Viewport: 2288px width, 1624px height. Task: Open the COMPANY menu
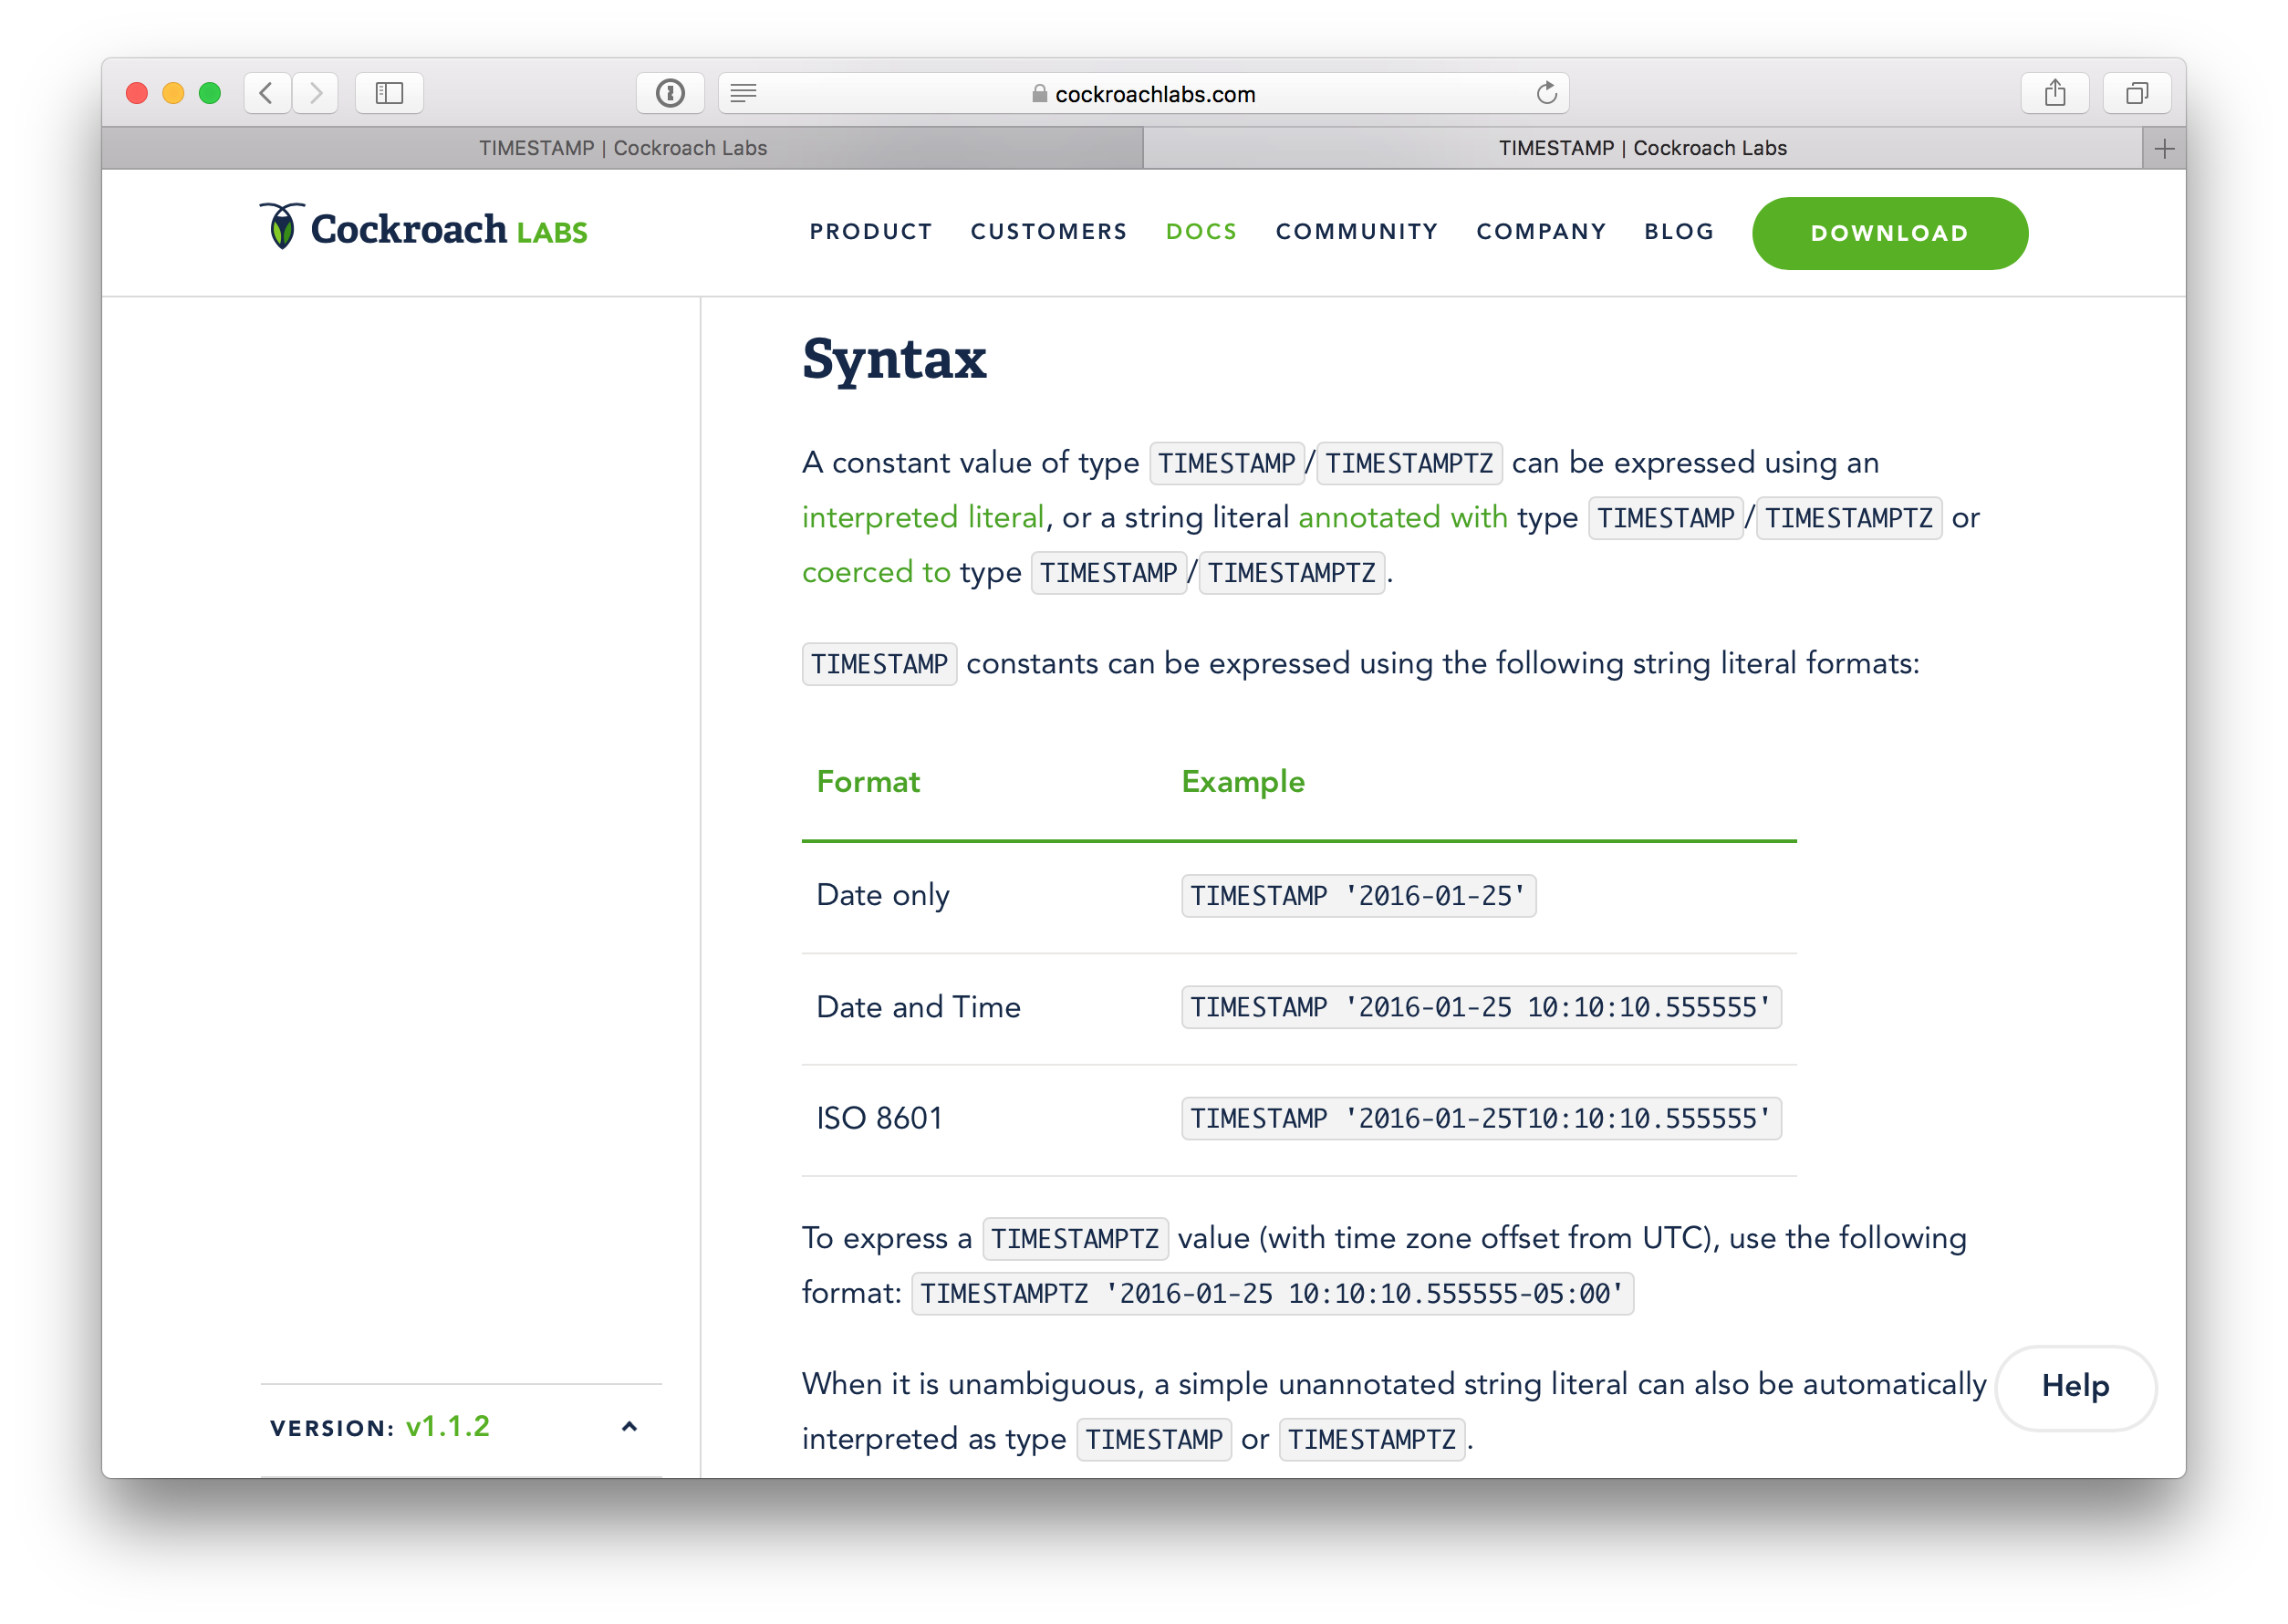(1541, 232)
